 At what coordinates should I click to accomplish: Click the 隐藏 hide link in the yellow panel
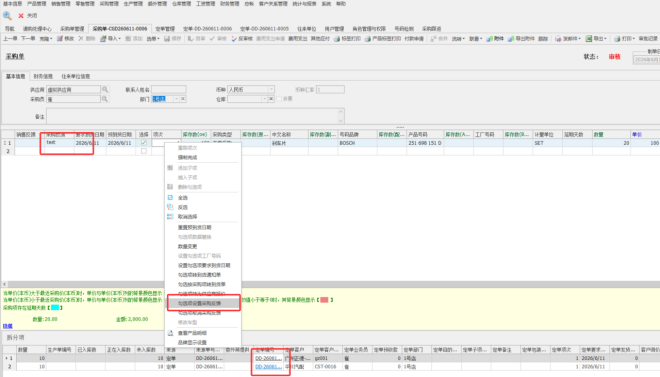pos(8,326)
